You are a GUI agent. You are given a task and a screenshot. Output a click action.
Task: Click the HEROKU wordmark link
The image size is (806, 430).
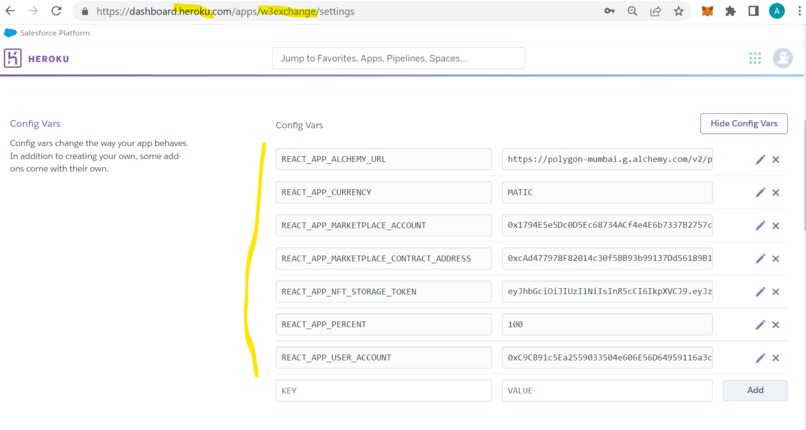click(x=48, y=59)
